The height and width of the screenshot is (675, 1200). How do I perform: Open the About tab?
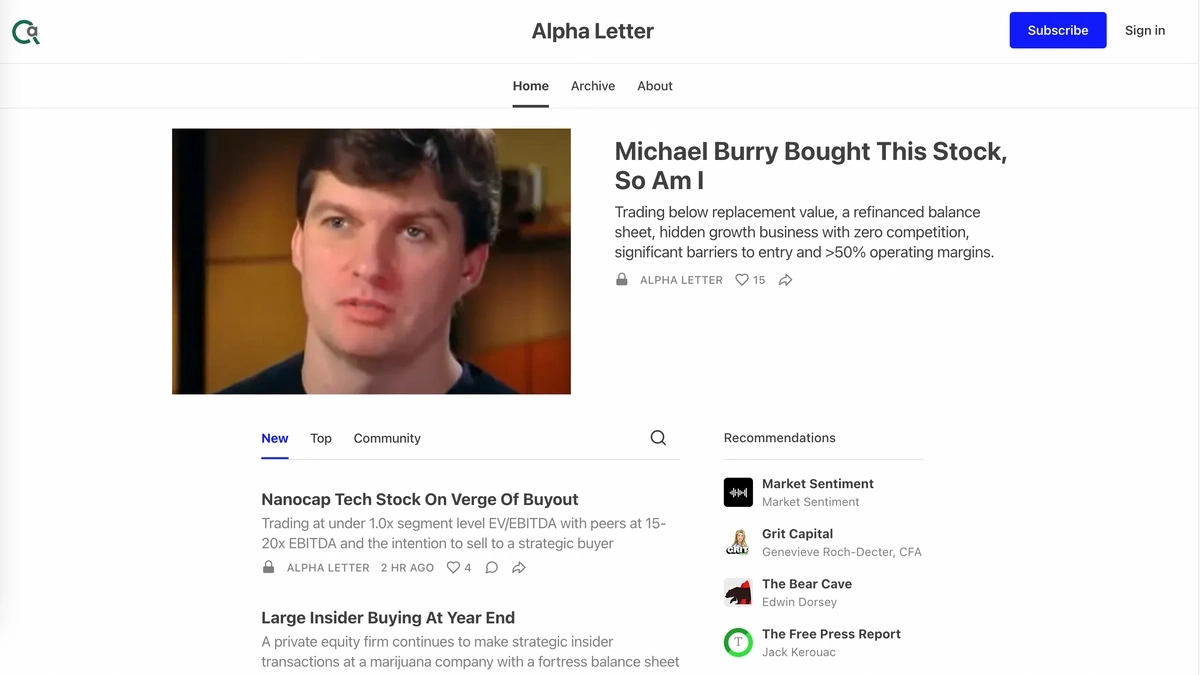tap(655, 86)
